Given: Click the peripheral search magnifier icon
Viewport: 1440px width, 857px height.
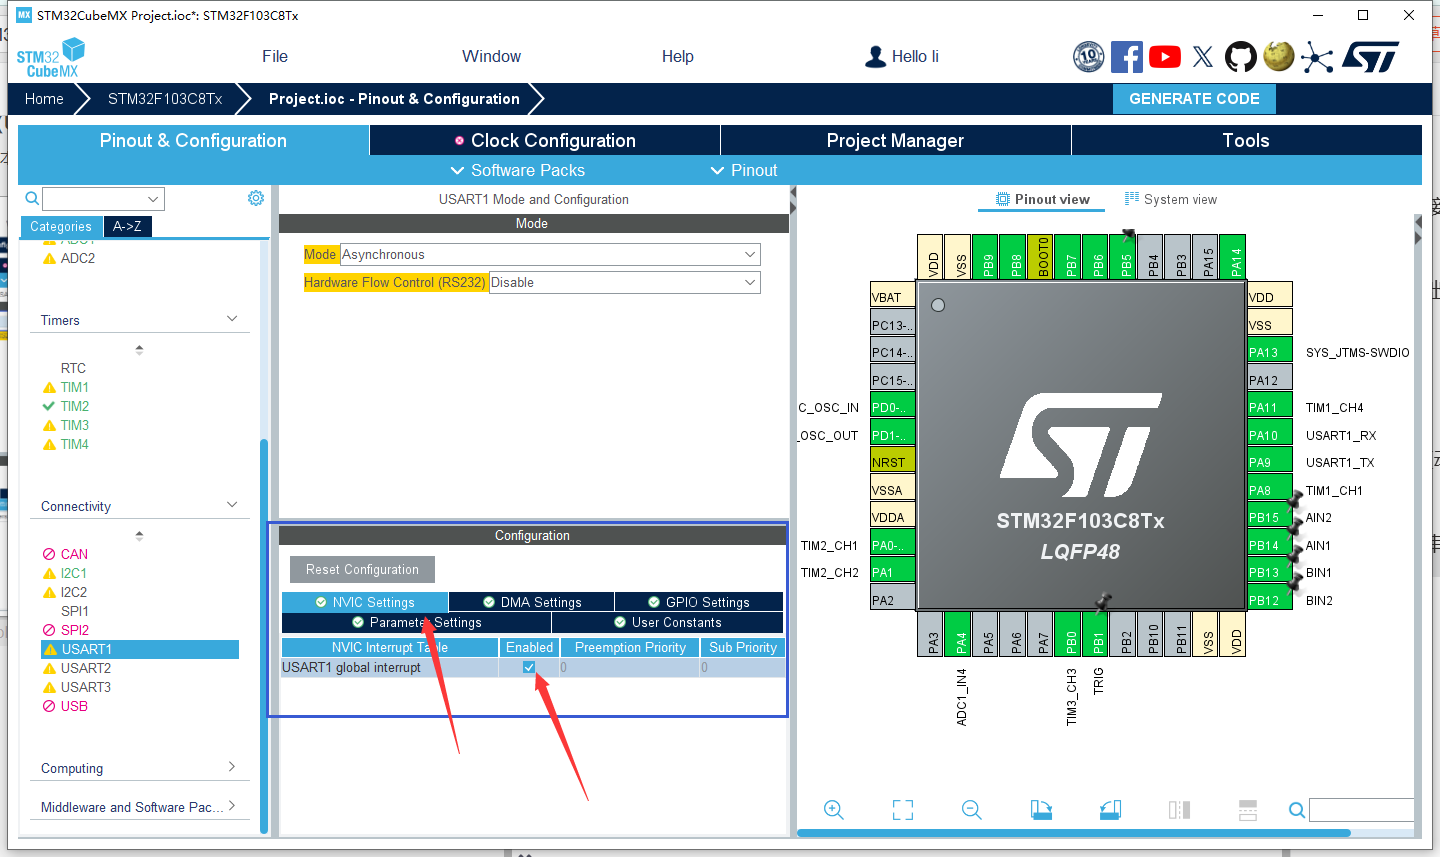Looking at the screenshot, I should 32,198.
